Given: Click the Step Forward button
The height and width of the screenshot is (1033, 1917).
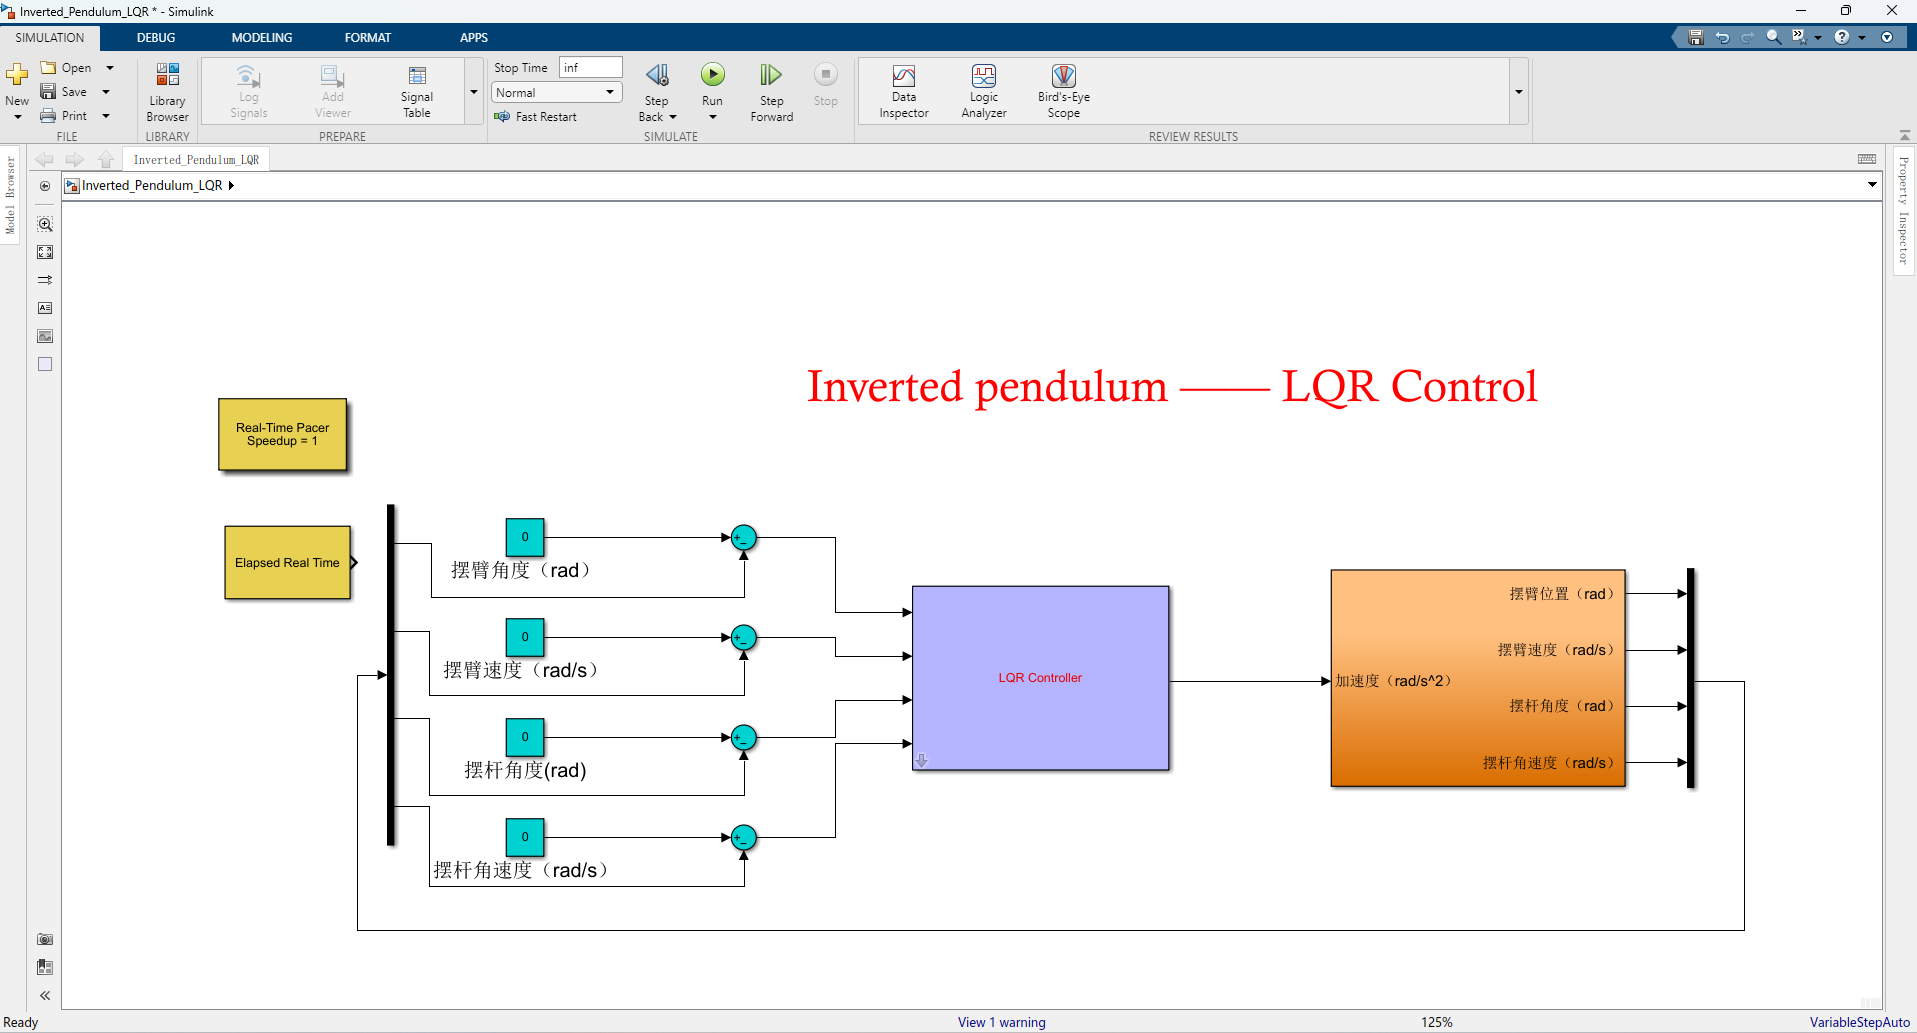Looking at the screenshot, I should tap(771, 91).
